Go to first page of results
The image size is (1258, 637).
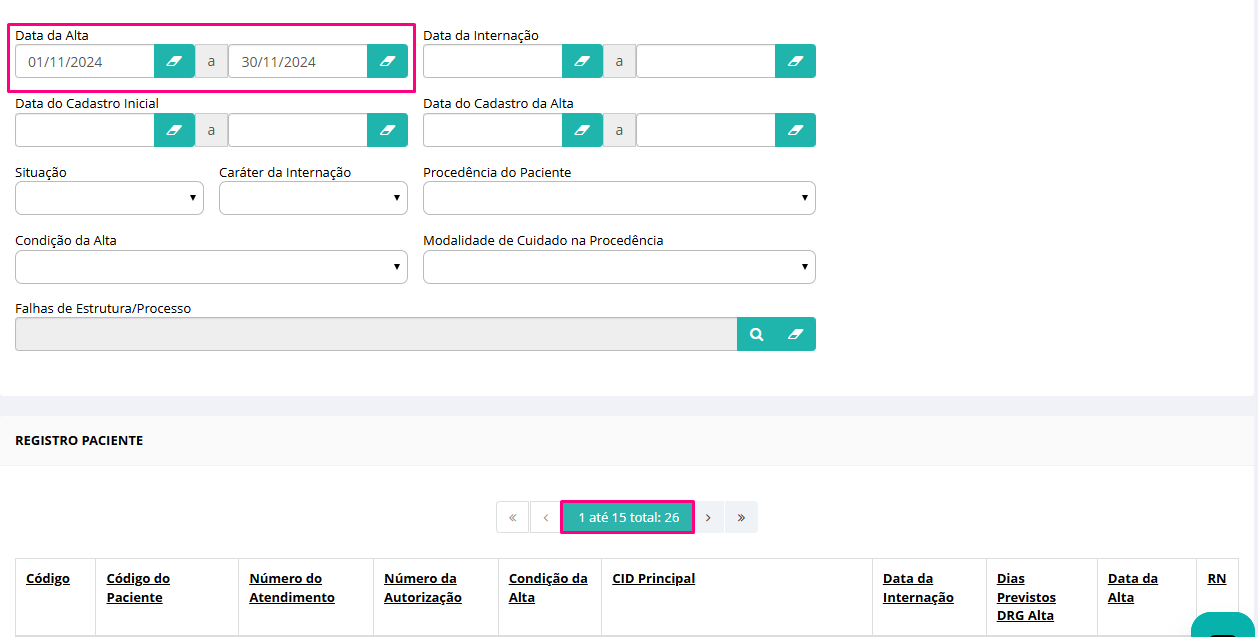click(512, 517)
